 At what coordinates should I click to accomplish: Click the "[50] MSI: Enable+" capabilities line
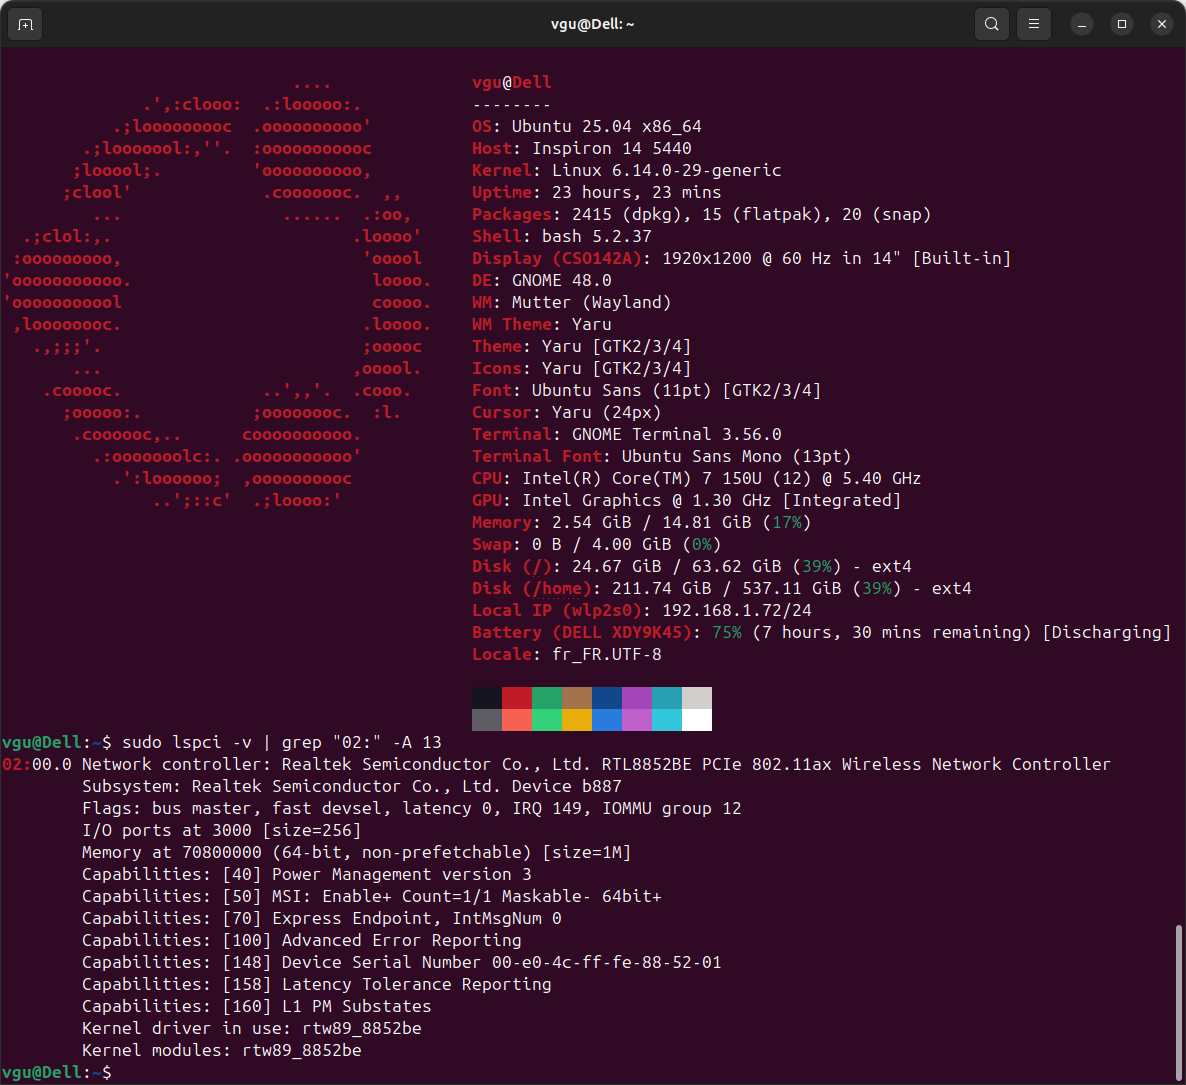tap(372, 896)
